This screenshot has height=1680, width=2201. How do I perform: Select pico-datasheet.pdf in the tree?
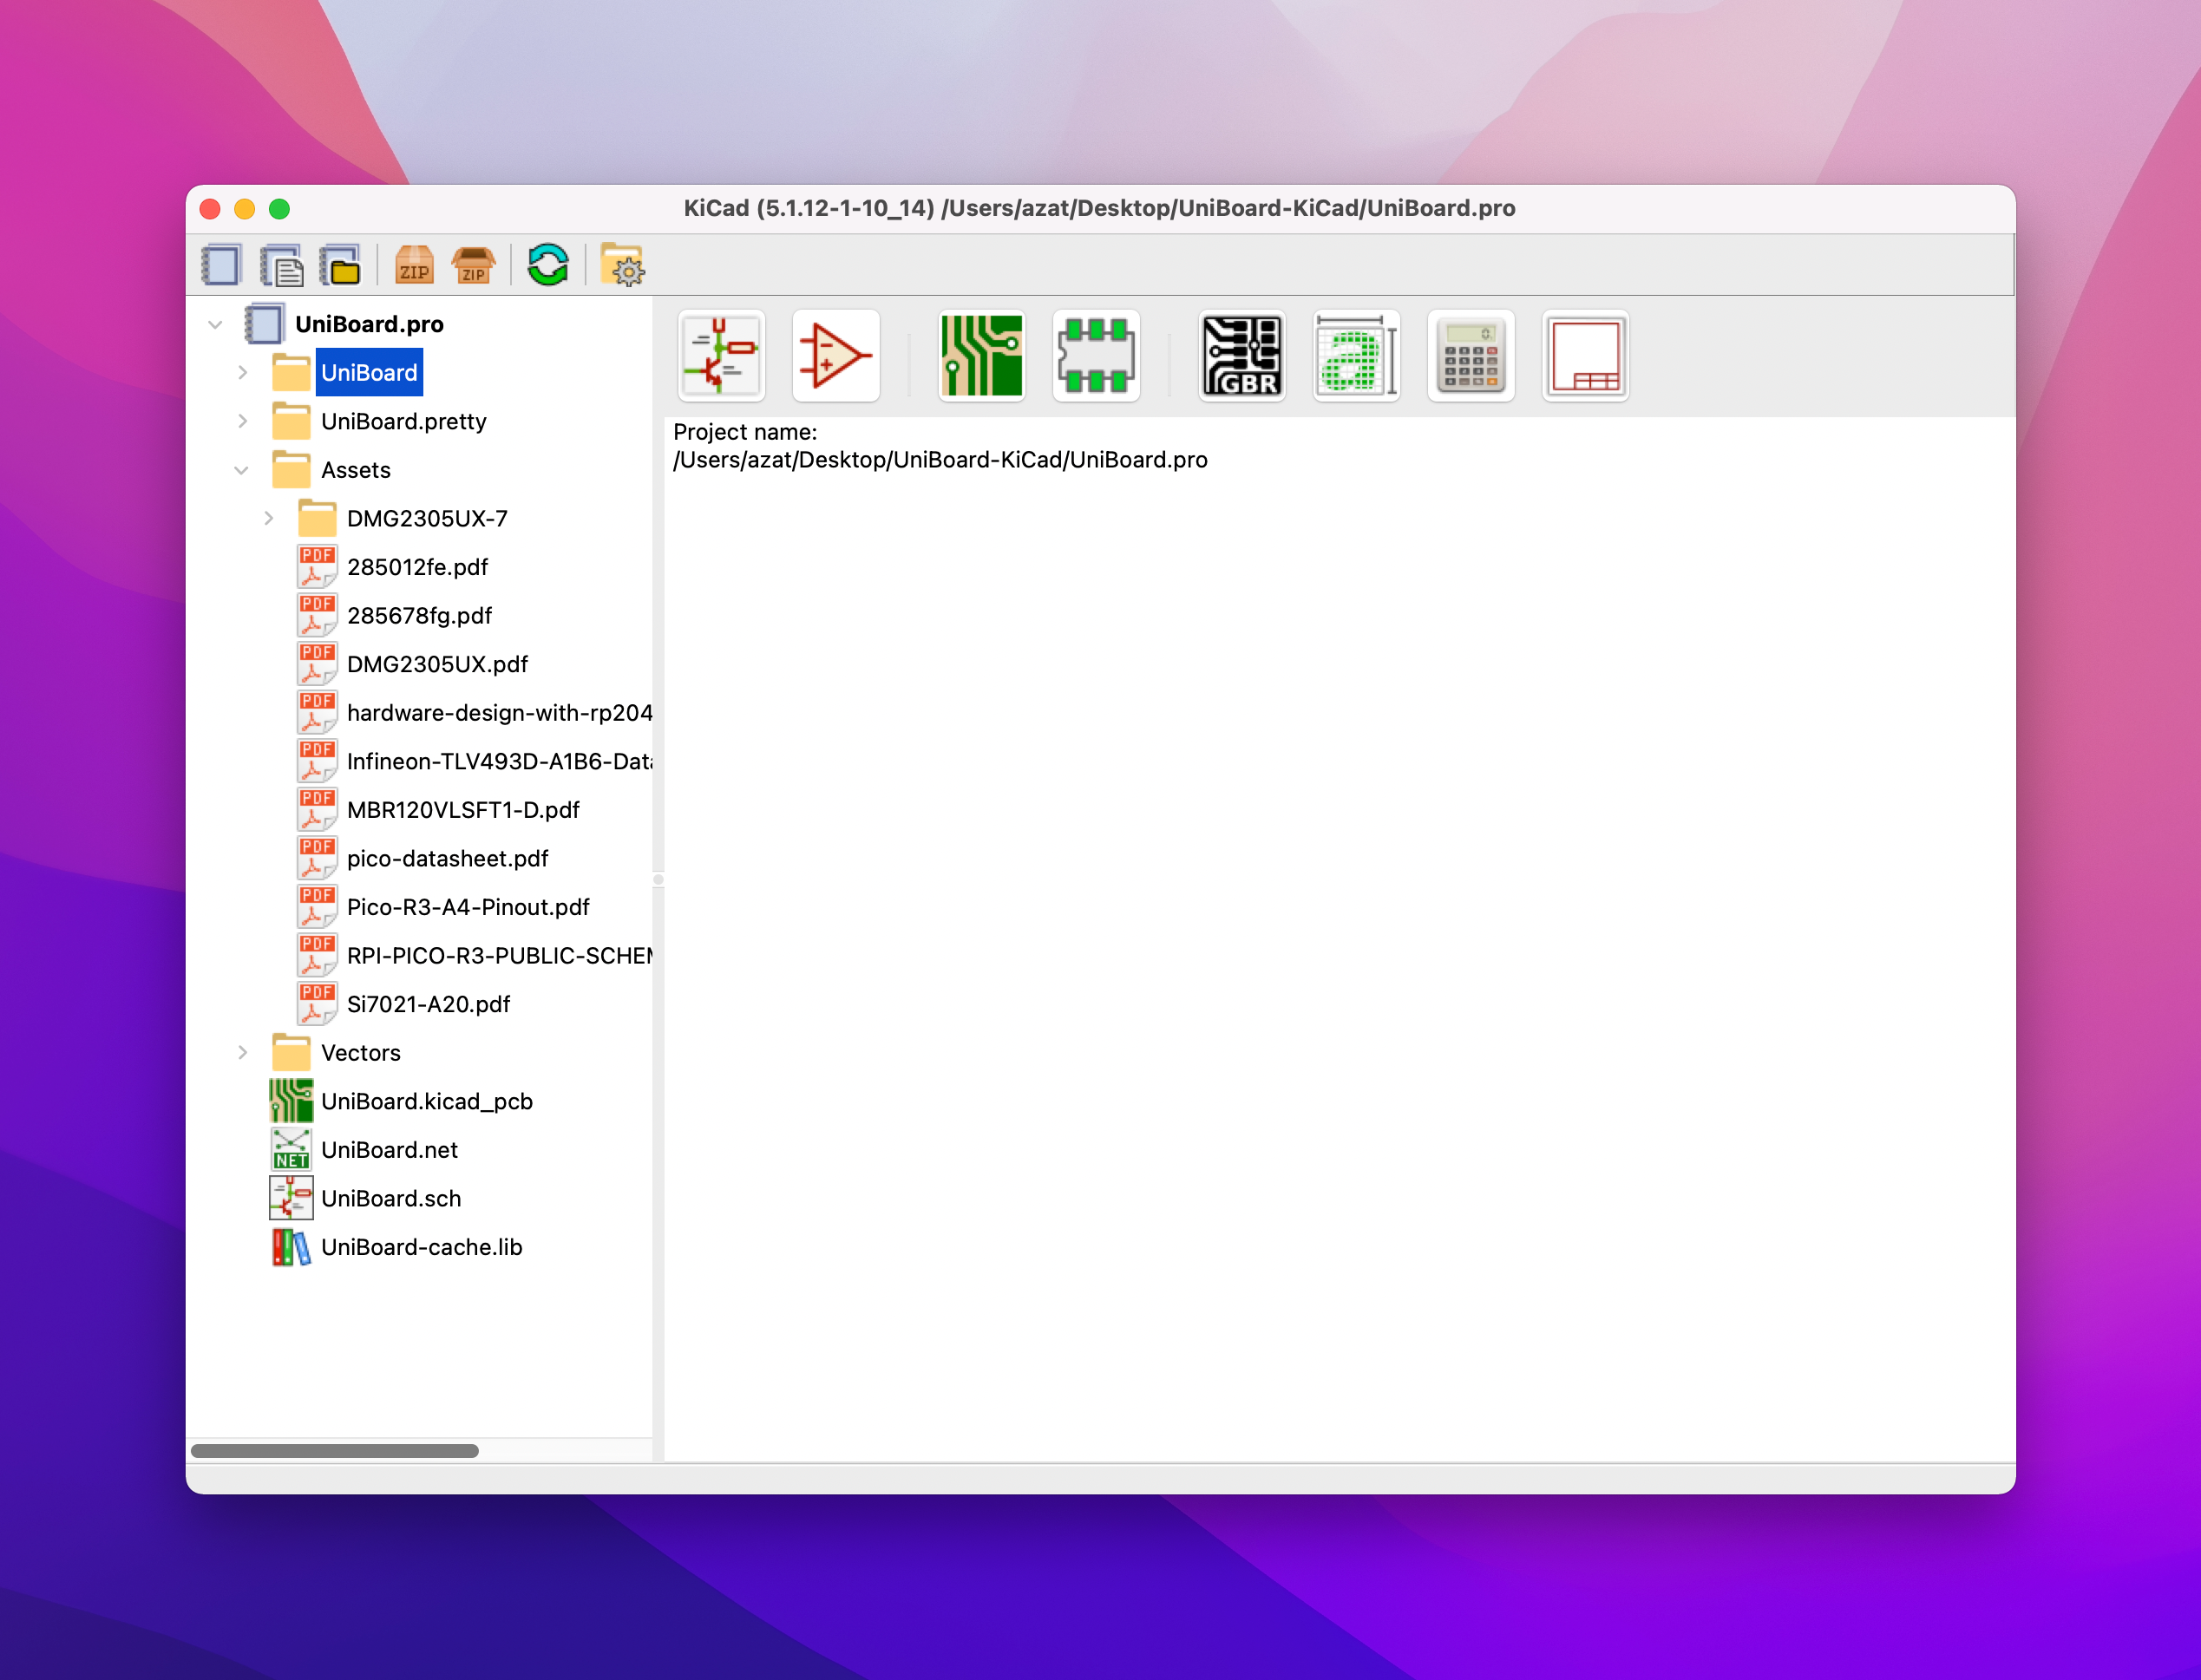[x=447, y=858]
